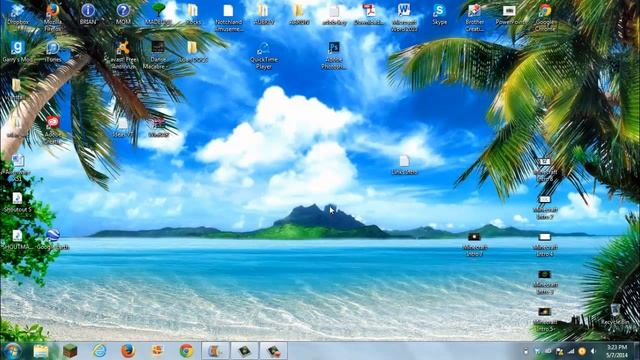Open the Minecraft Intro 7 file in the right column

[x=545, y=207]
